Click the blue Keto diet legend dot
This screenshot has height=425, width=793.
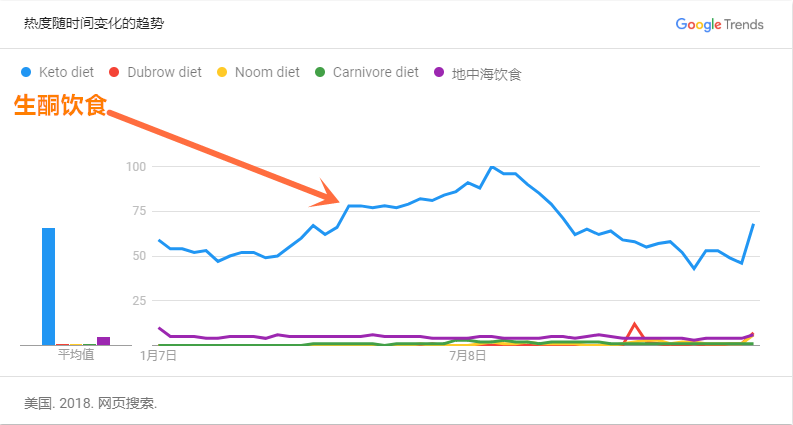tap(26, 72)
